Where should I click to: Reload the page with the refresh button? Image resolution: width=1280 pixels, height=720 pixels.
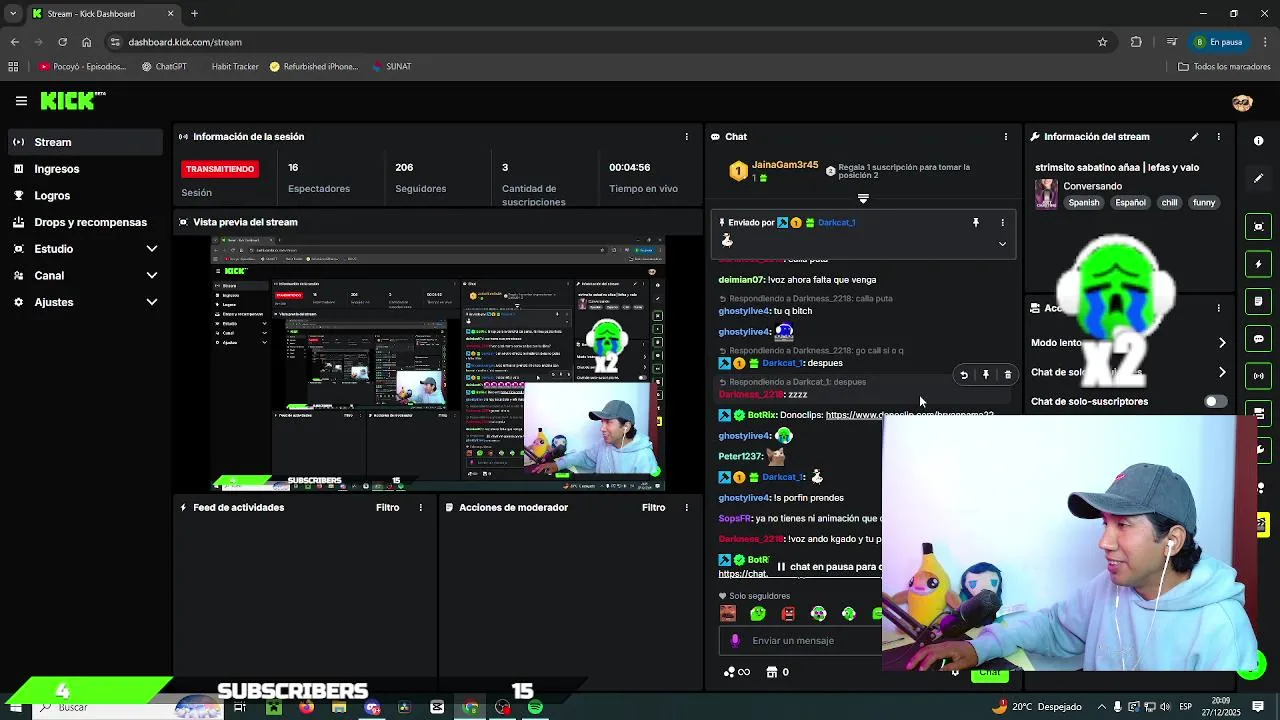(x=62, y=42)
